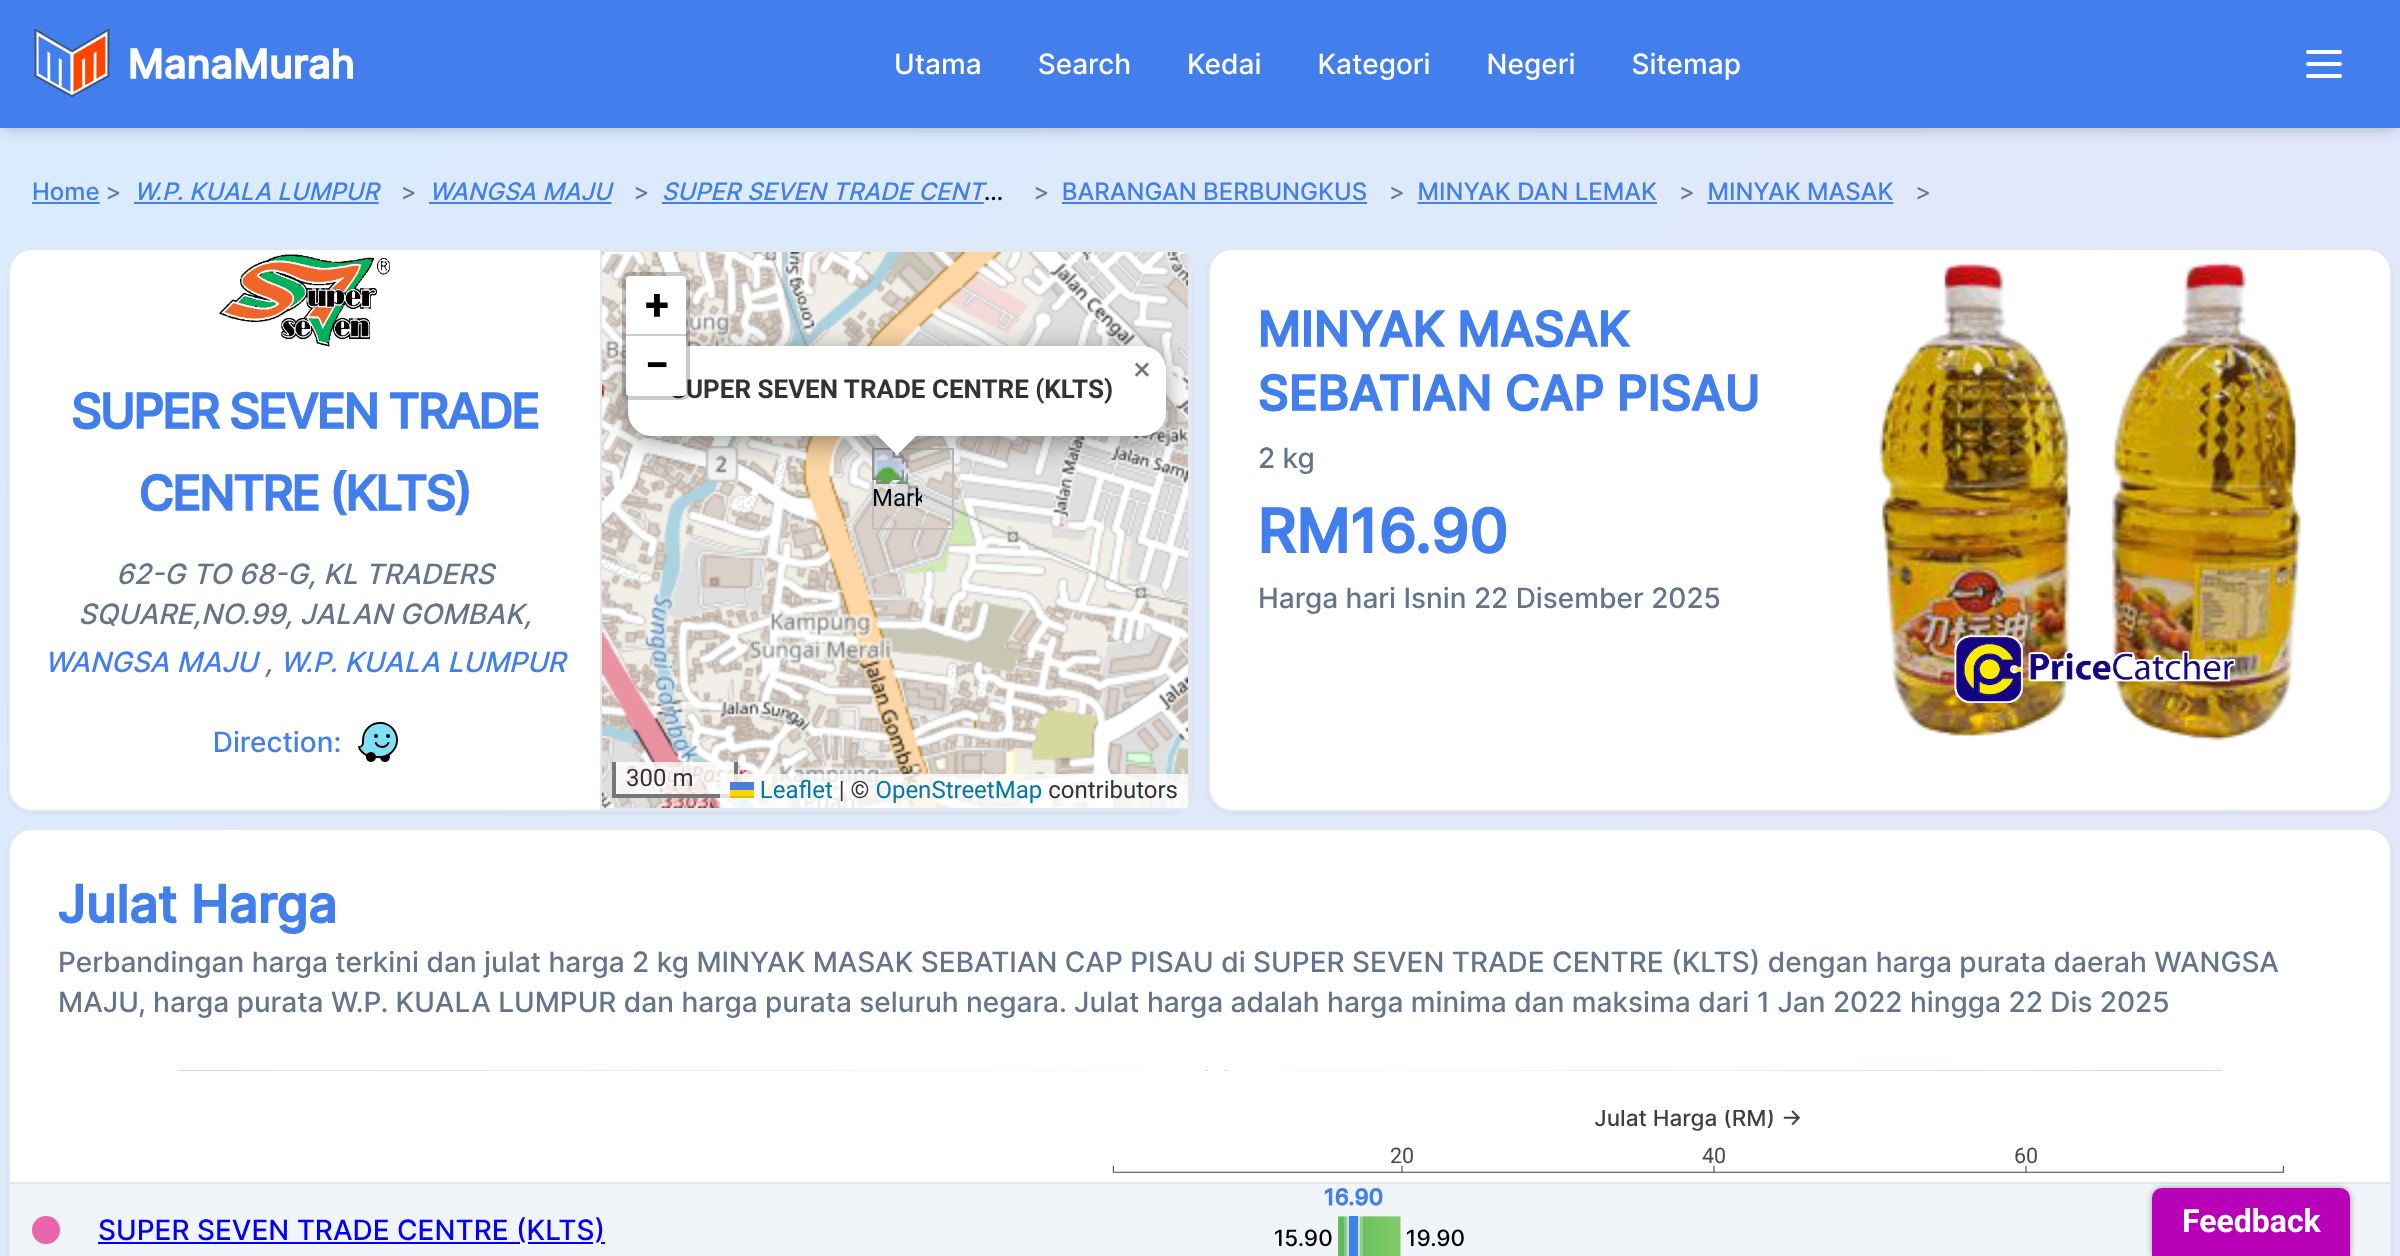This screenshot has height=1256, width=2400.
Task: Click the Home breadcrumb link
Action: [x=65, y=191]
